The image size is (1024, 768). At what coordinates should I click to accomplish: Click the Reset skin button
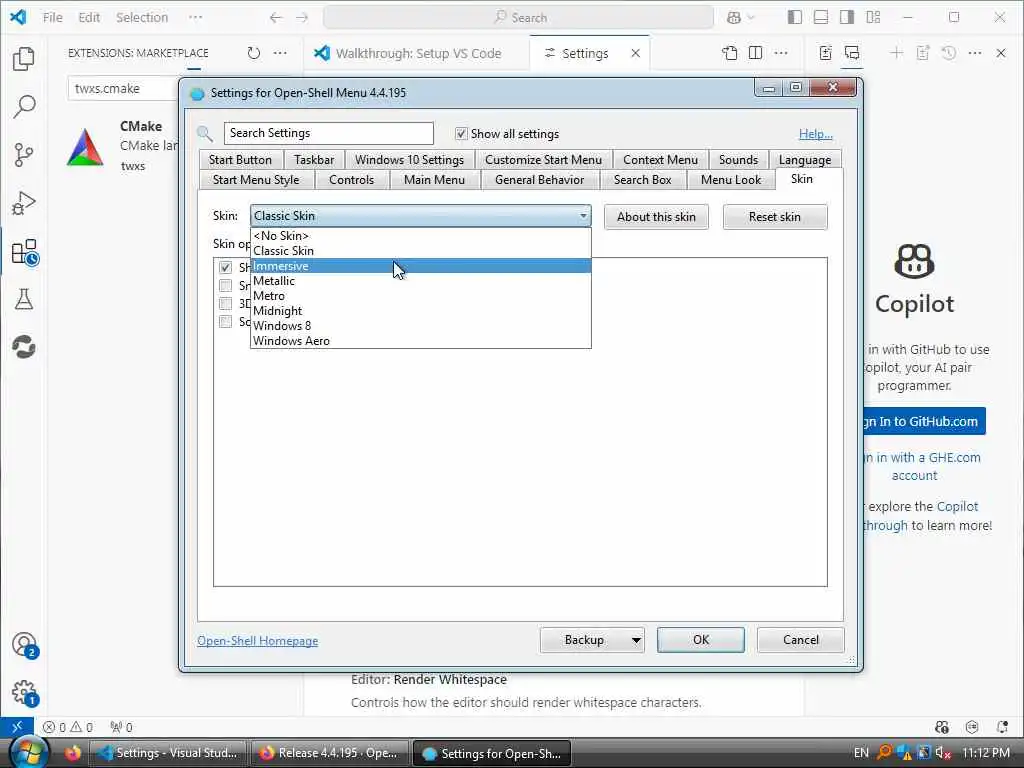coord(775,217)
